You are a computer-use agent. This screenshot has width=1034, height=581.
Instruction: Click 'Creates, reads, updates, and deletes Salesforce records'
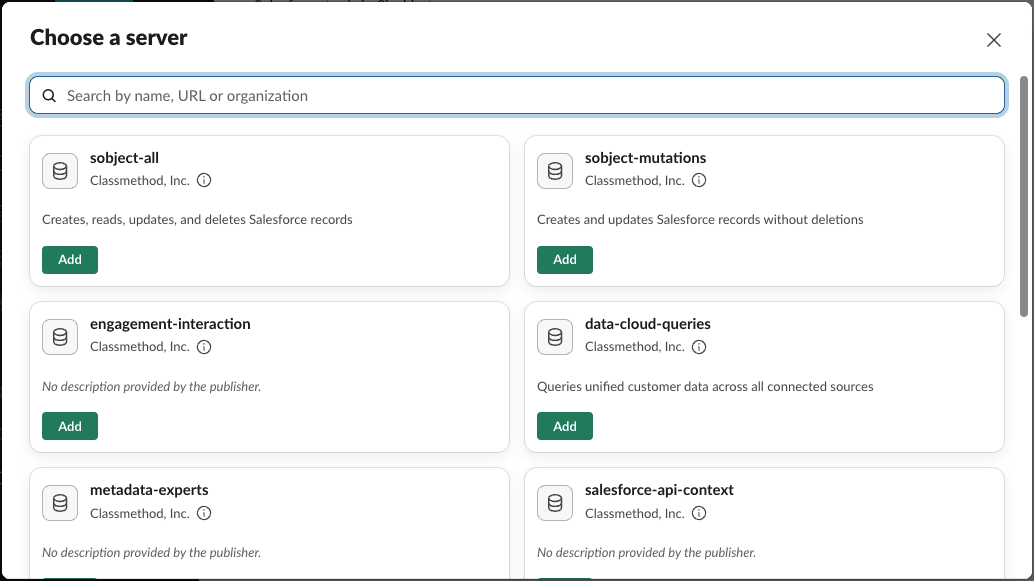point(197,220)
